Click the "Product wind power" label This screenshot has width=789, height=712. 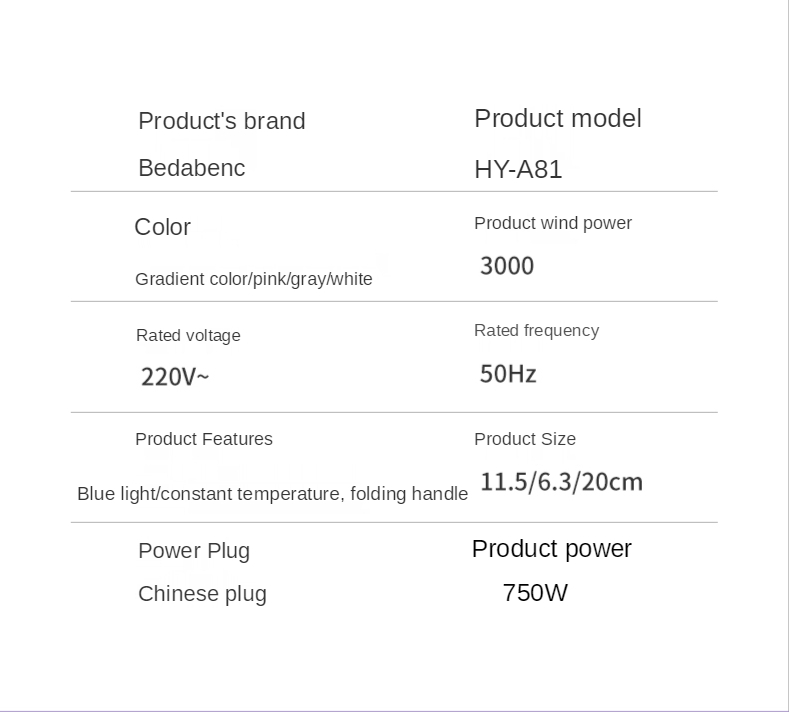pos(553,223)
